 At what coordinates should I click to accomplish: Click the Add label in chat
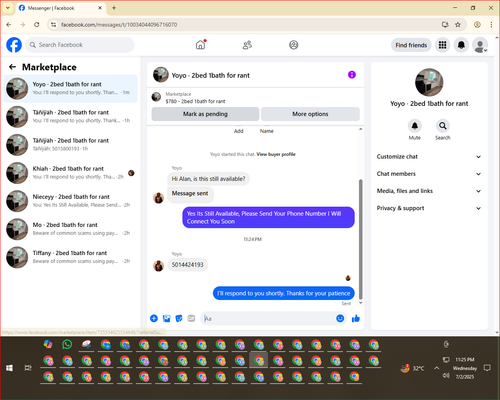[x=239, y=131]
